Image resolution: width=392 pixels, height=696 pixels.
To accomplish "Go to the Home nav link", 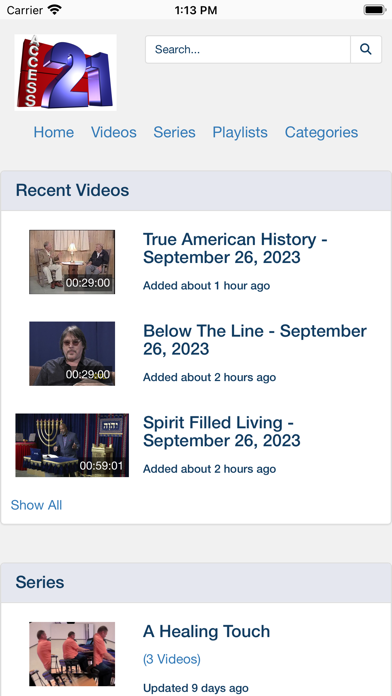I will (x=54, y=132).
